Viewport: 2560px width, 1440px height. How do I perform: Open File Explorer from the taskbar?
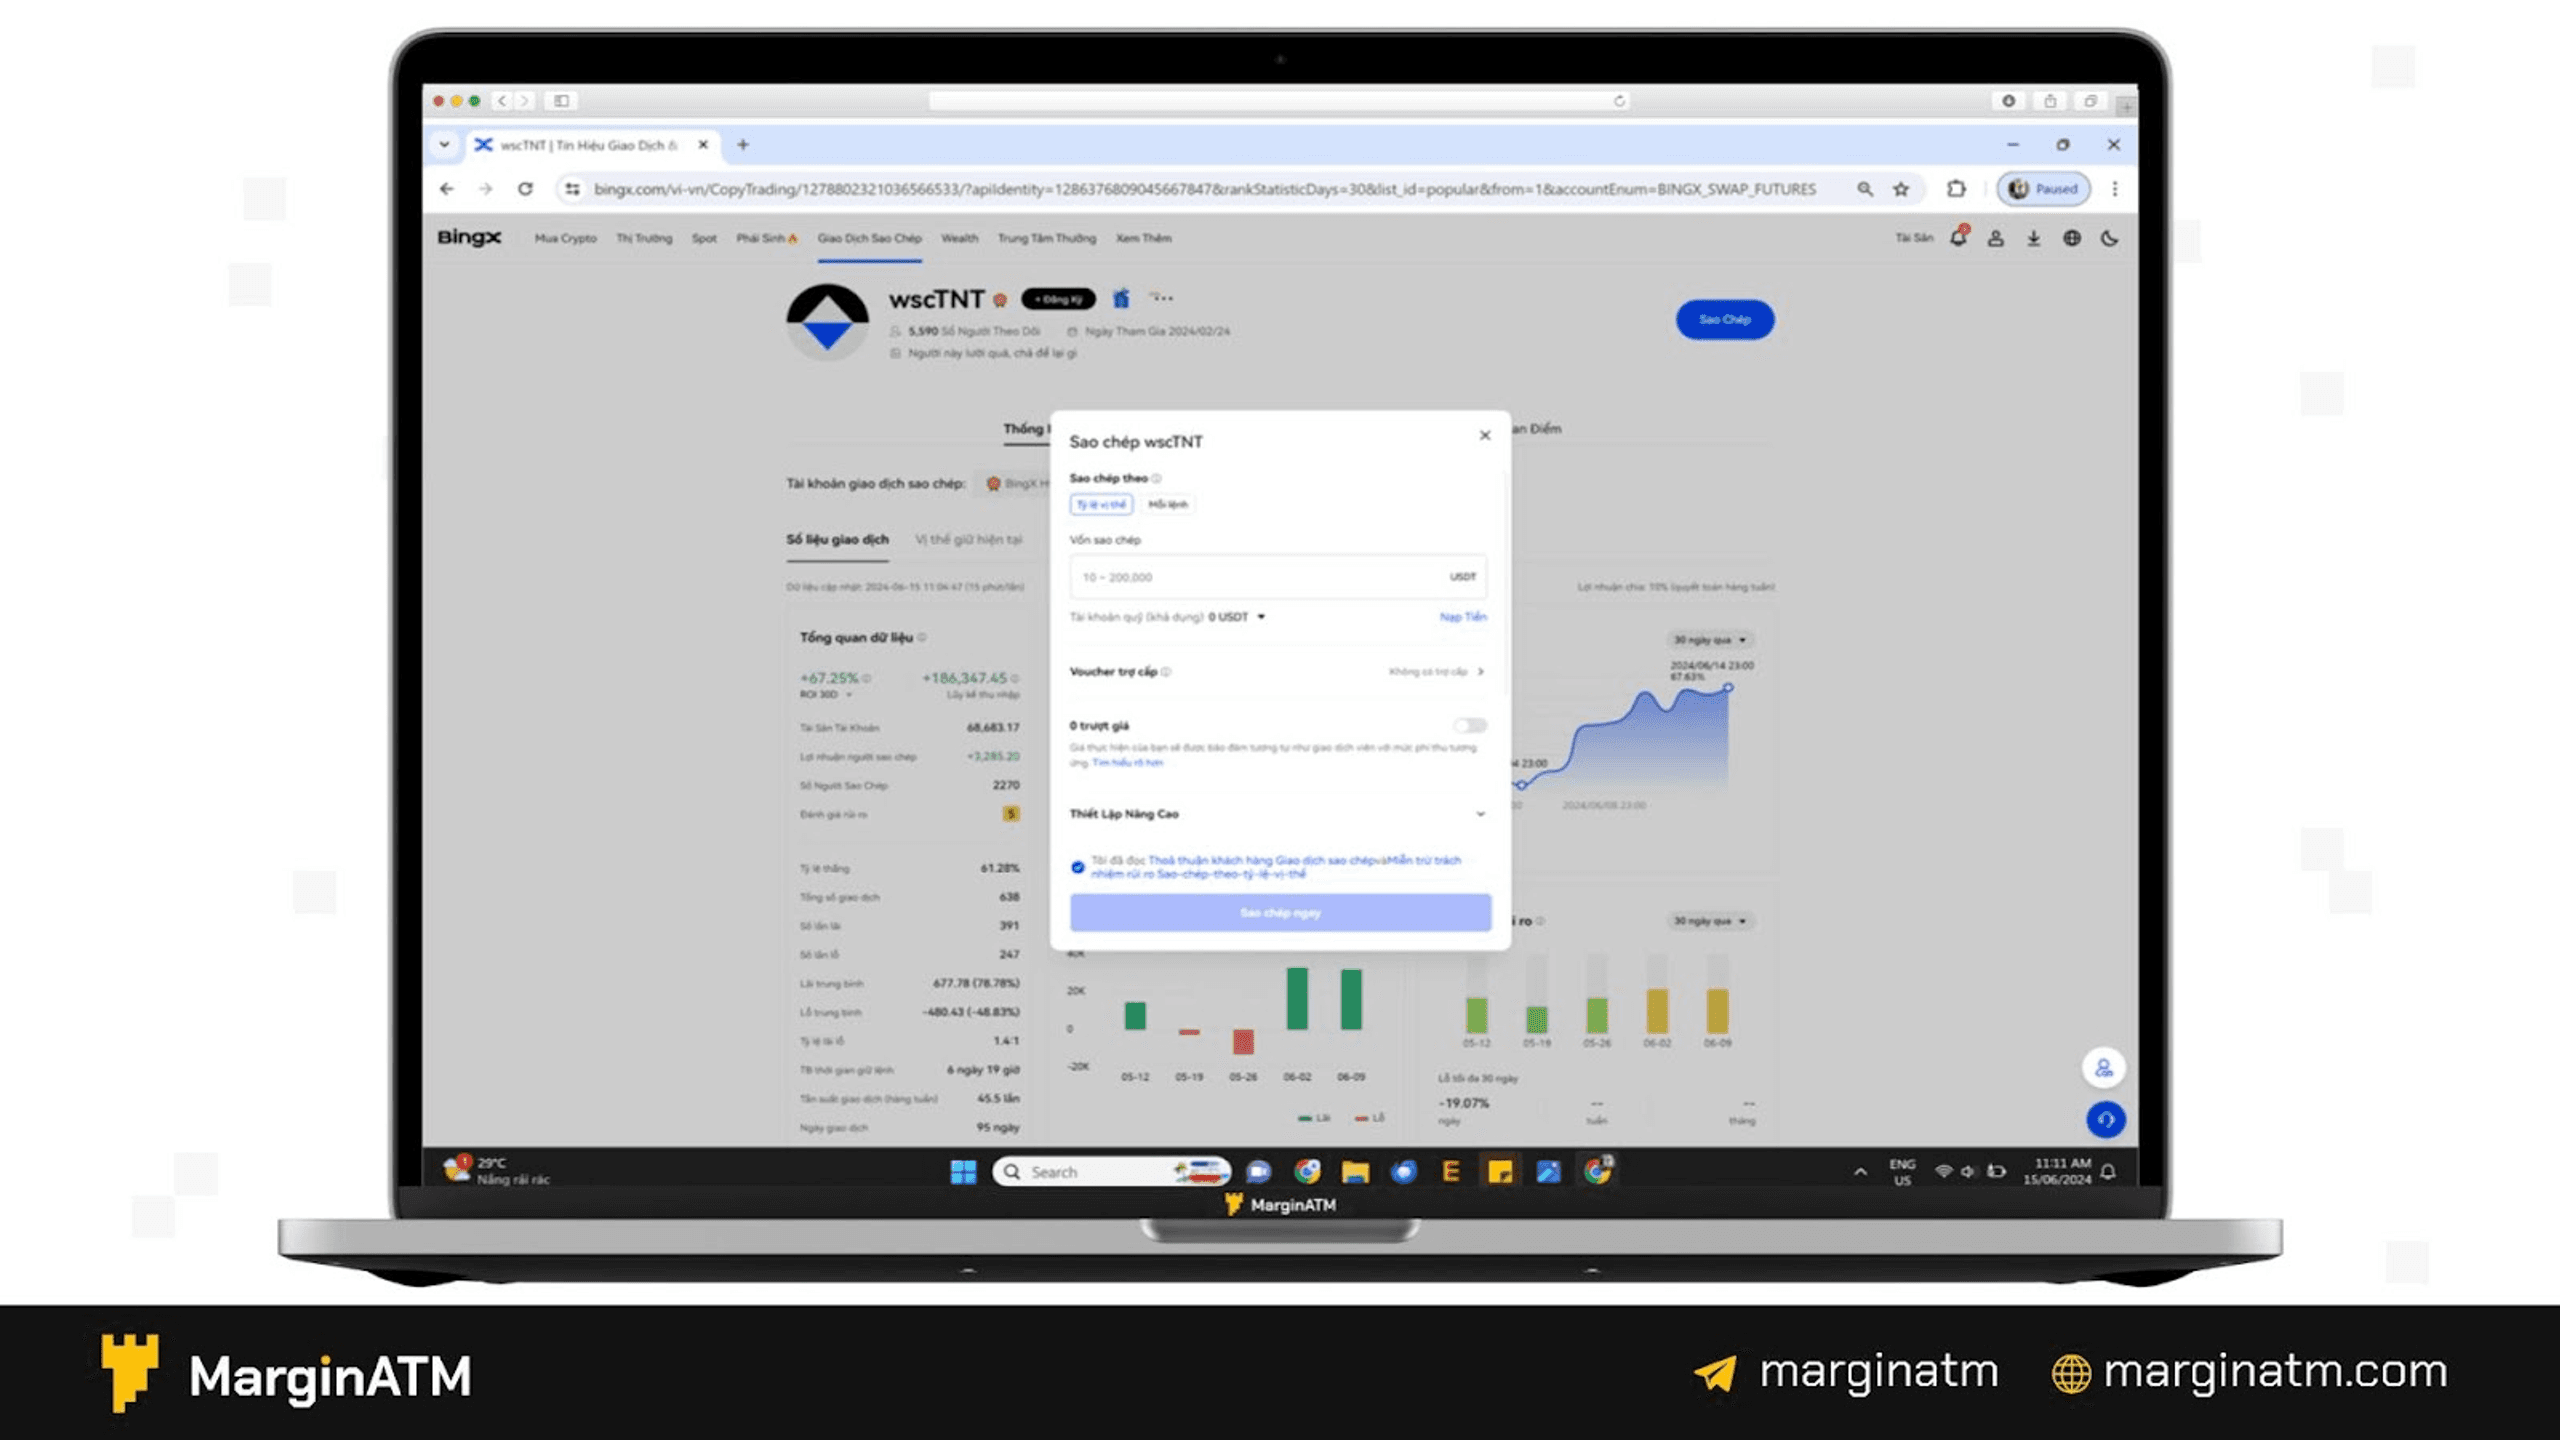[1355, 1172]
